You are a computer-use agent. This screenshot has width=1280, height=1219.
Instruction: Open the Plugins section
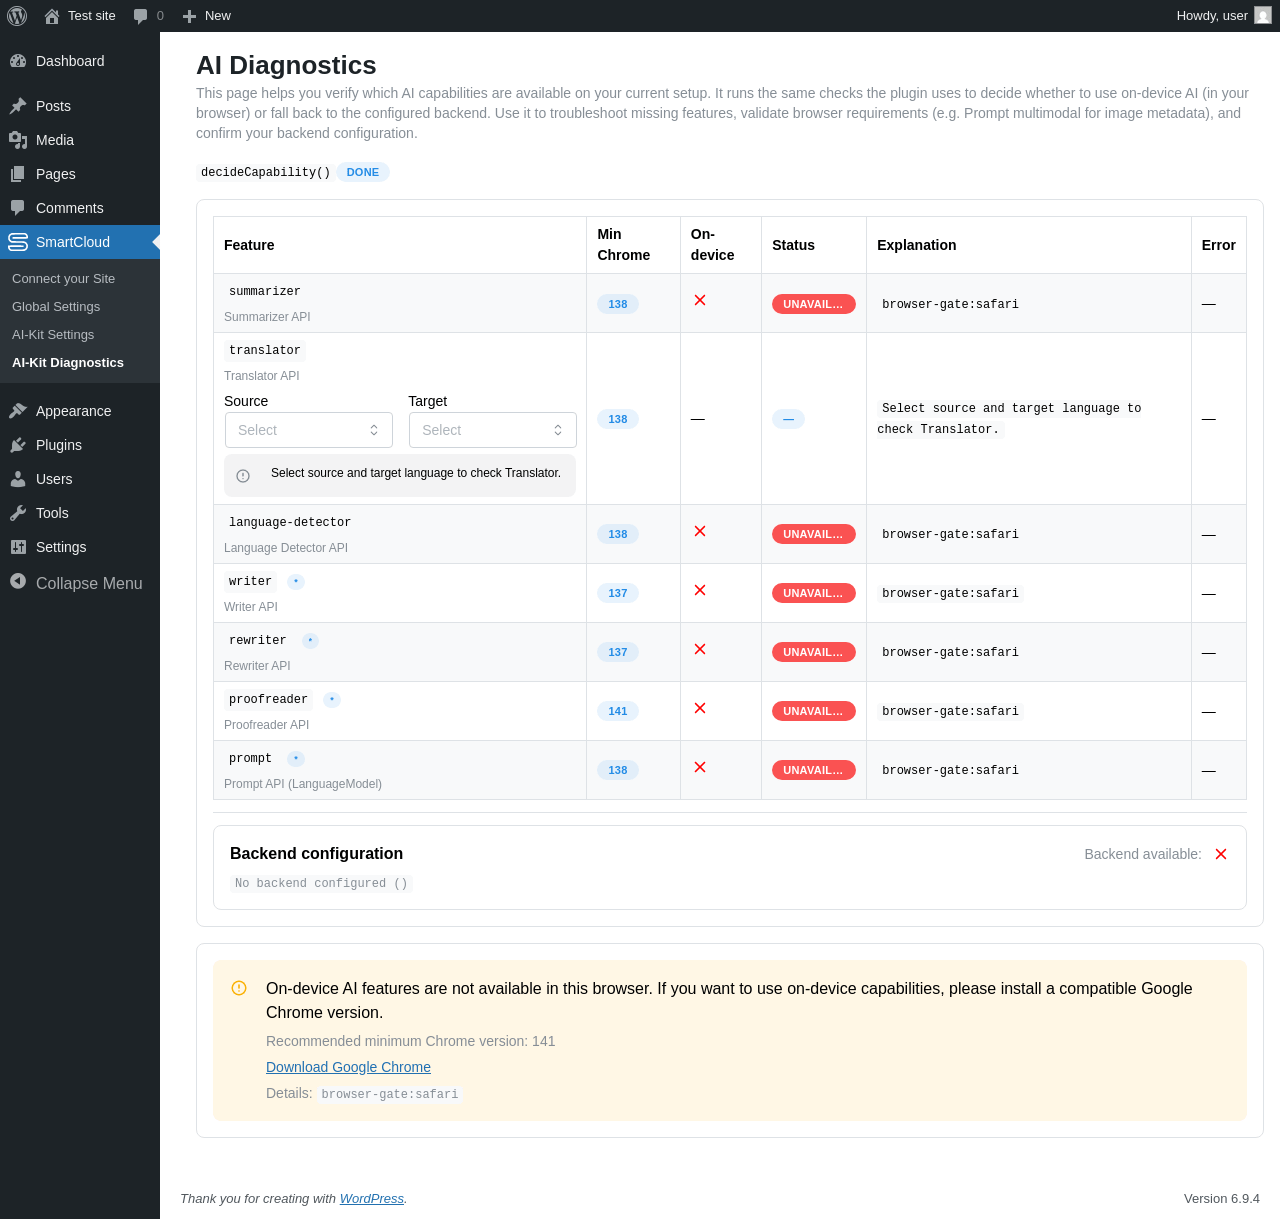coord(58,445)
